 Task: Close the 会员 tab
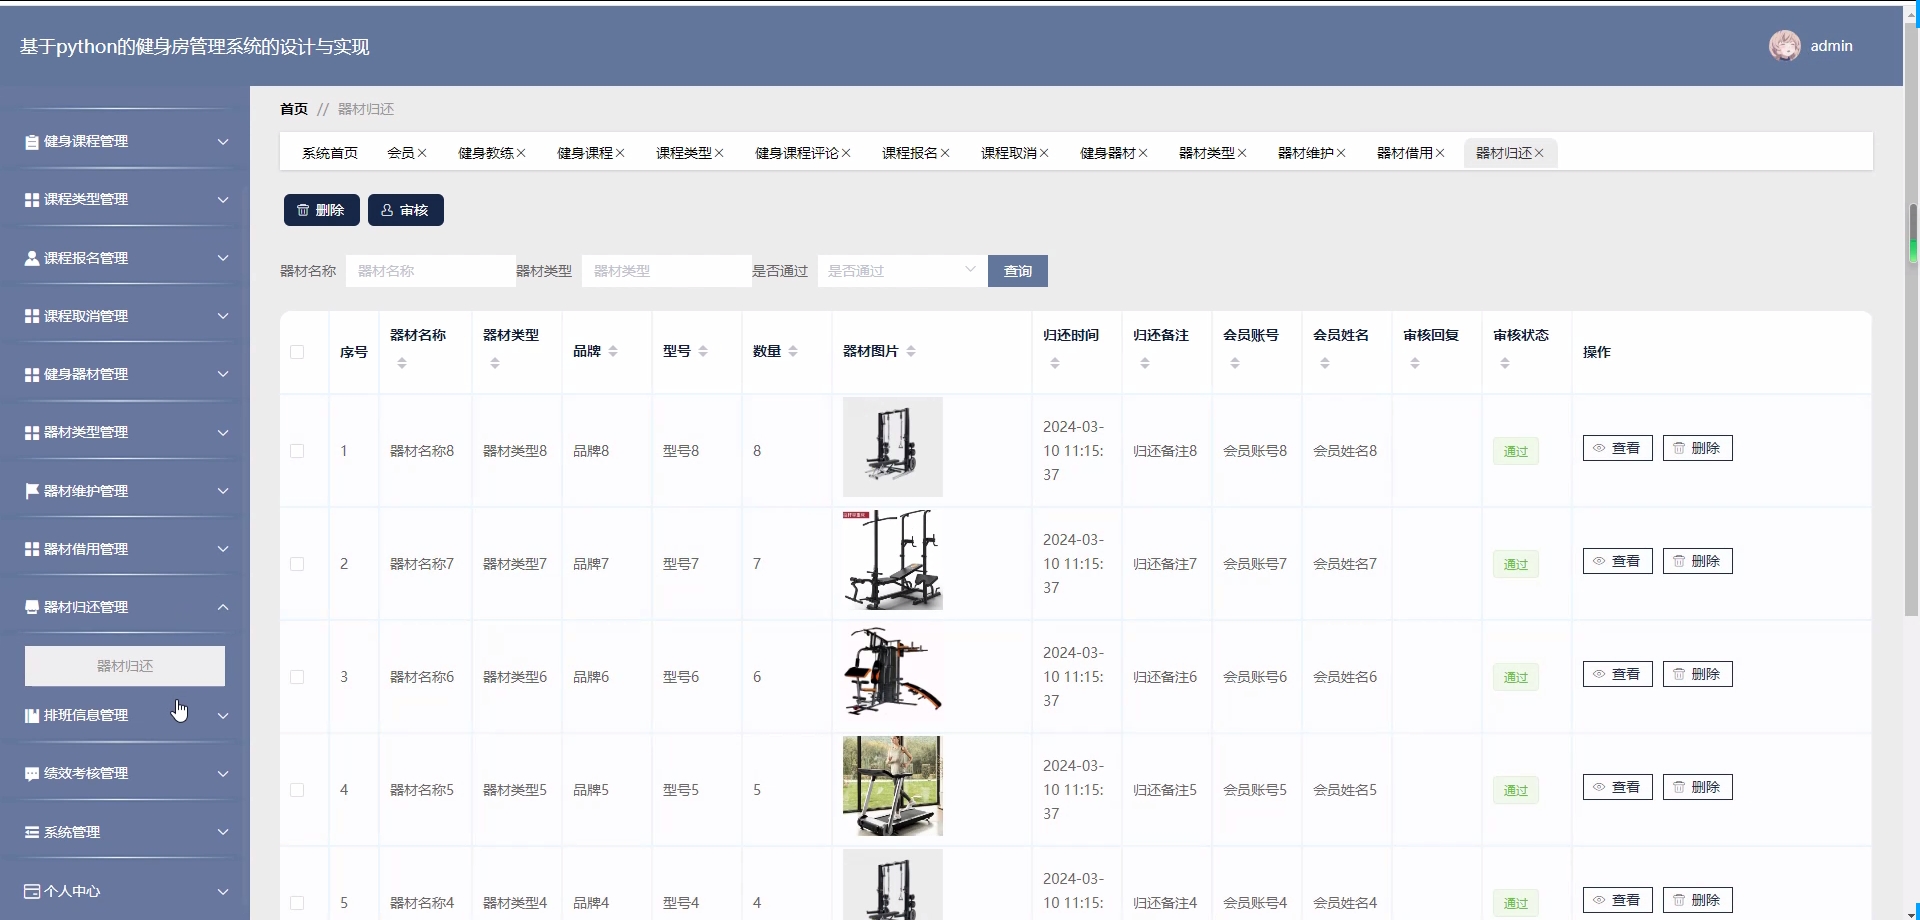click(x=422, y=153)
